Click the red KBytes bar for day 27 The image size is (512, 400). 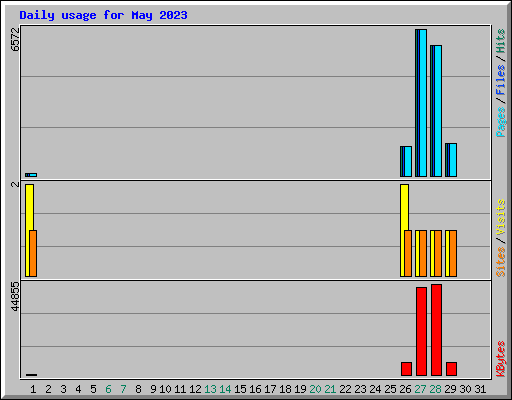tap(421, 331)
